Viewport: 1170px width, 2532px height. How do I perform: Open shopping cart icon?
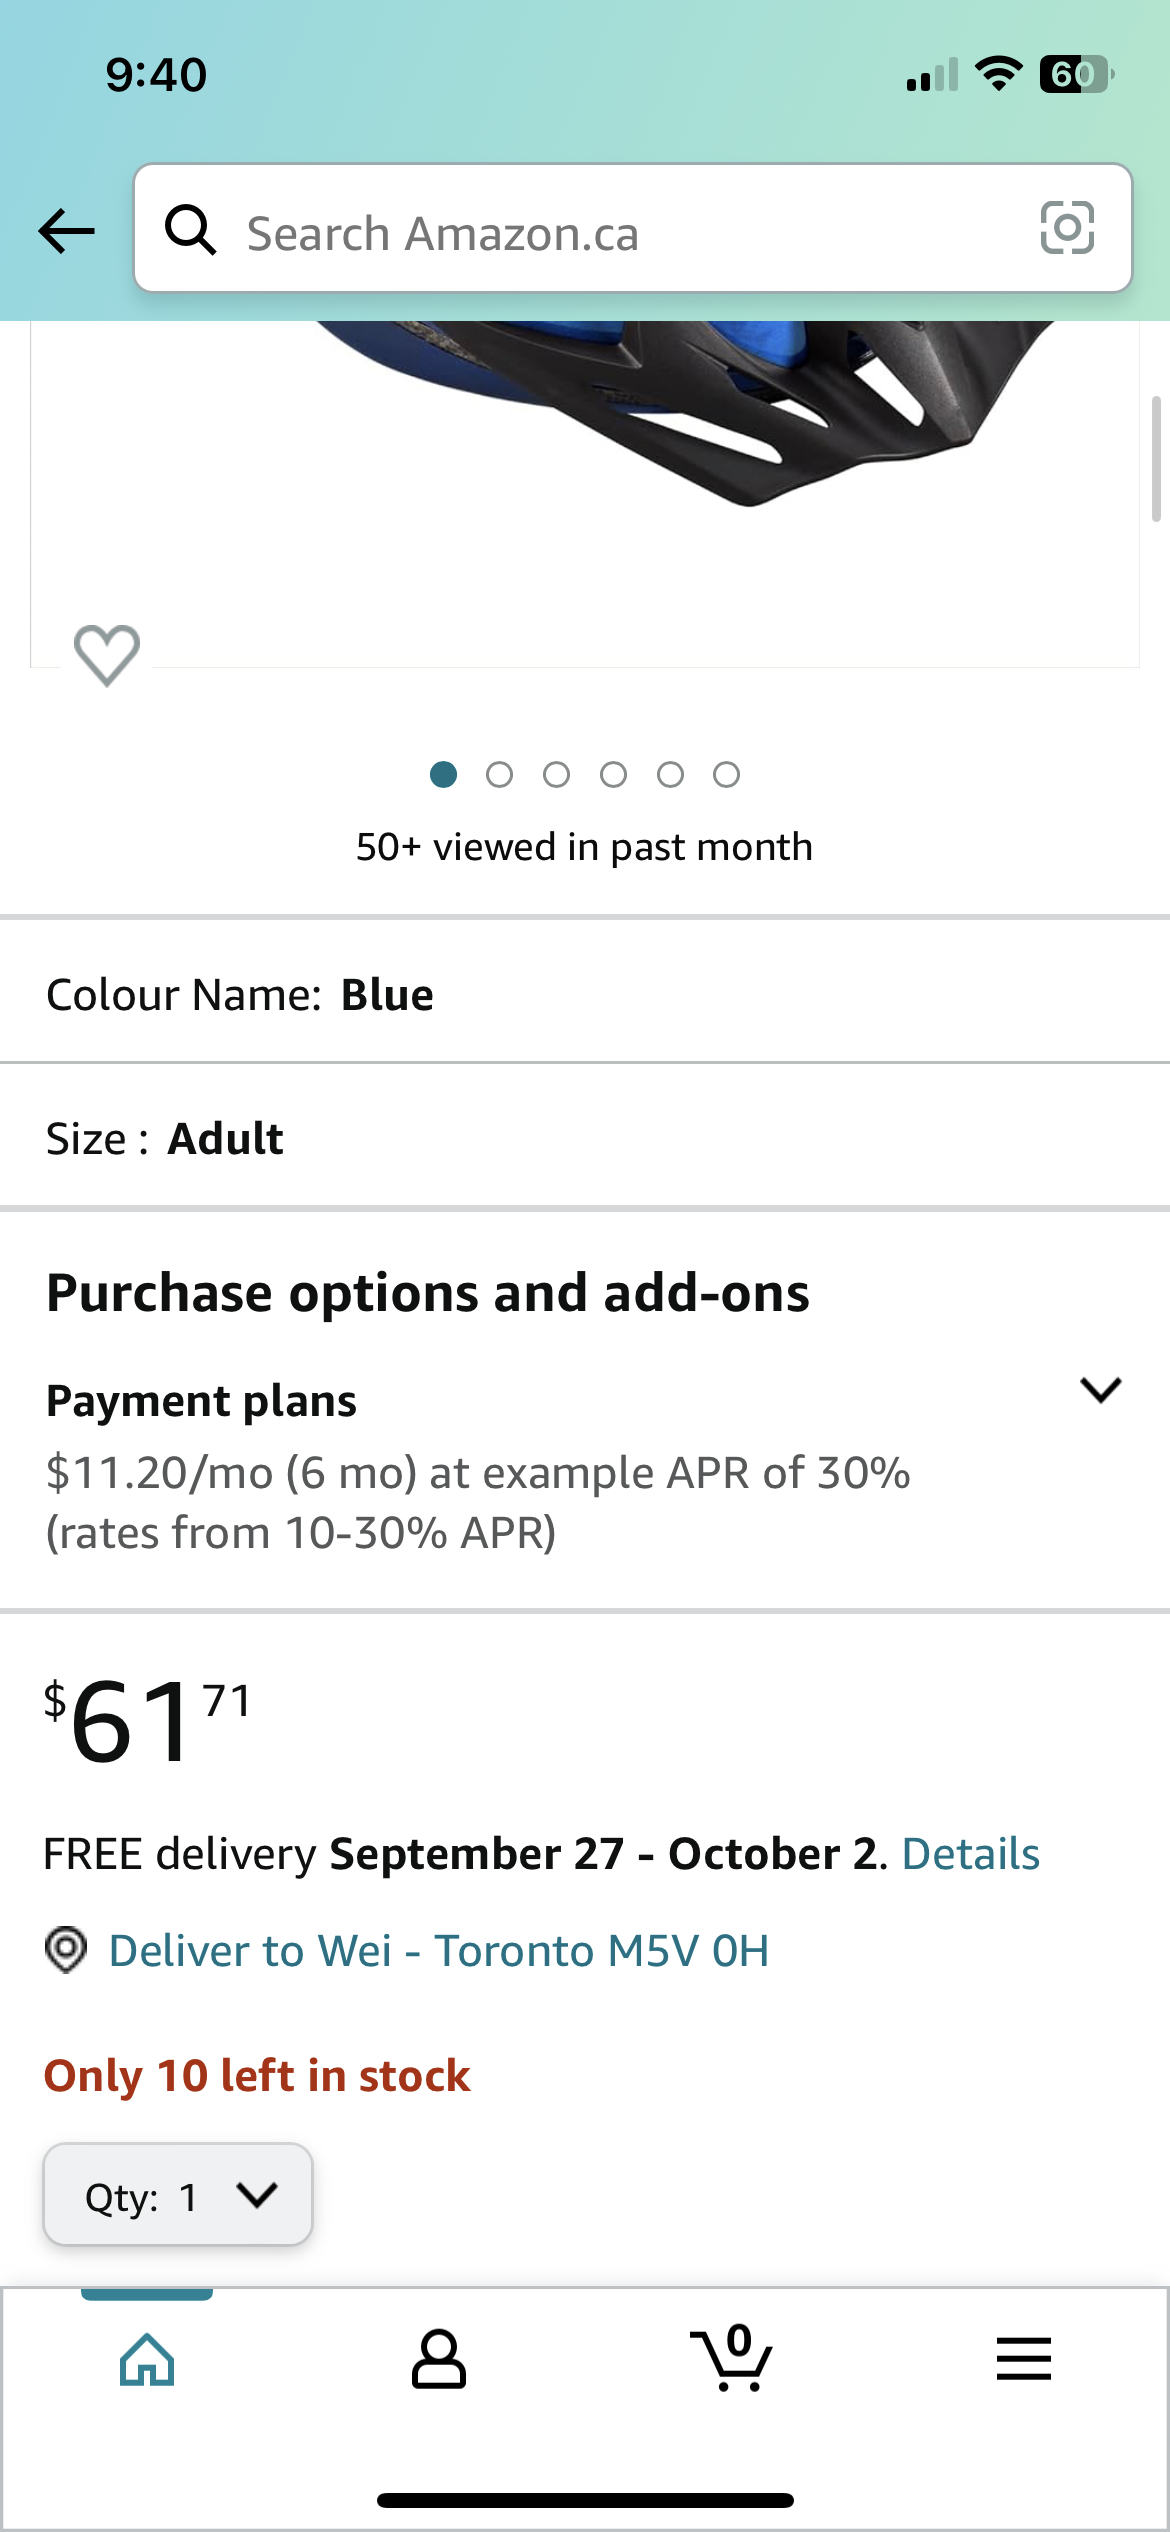731,2357
